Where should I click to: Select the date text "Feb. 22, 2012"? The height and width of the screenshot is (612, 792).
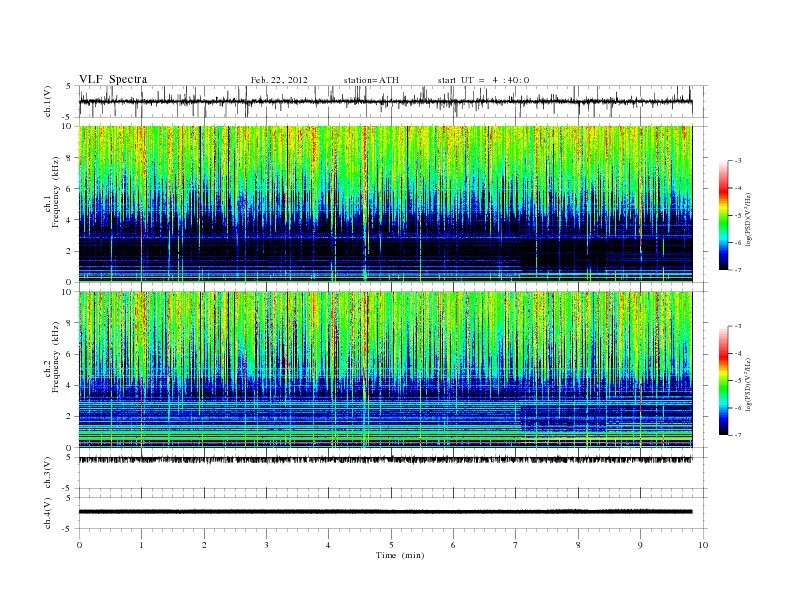click(279, 80)
